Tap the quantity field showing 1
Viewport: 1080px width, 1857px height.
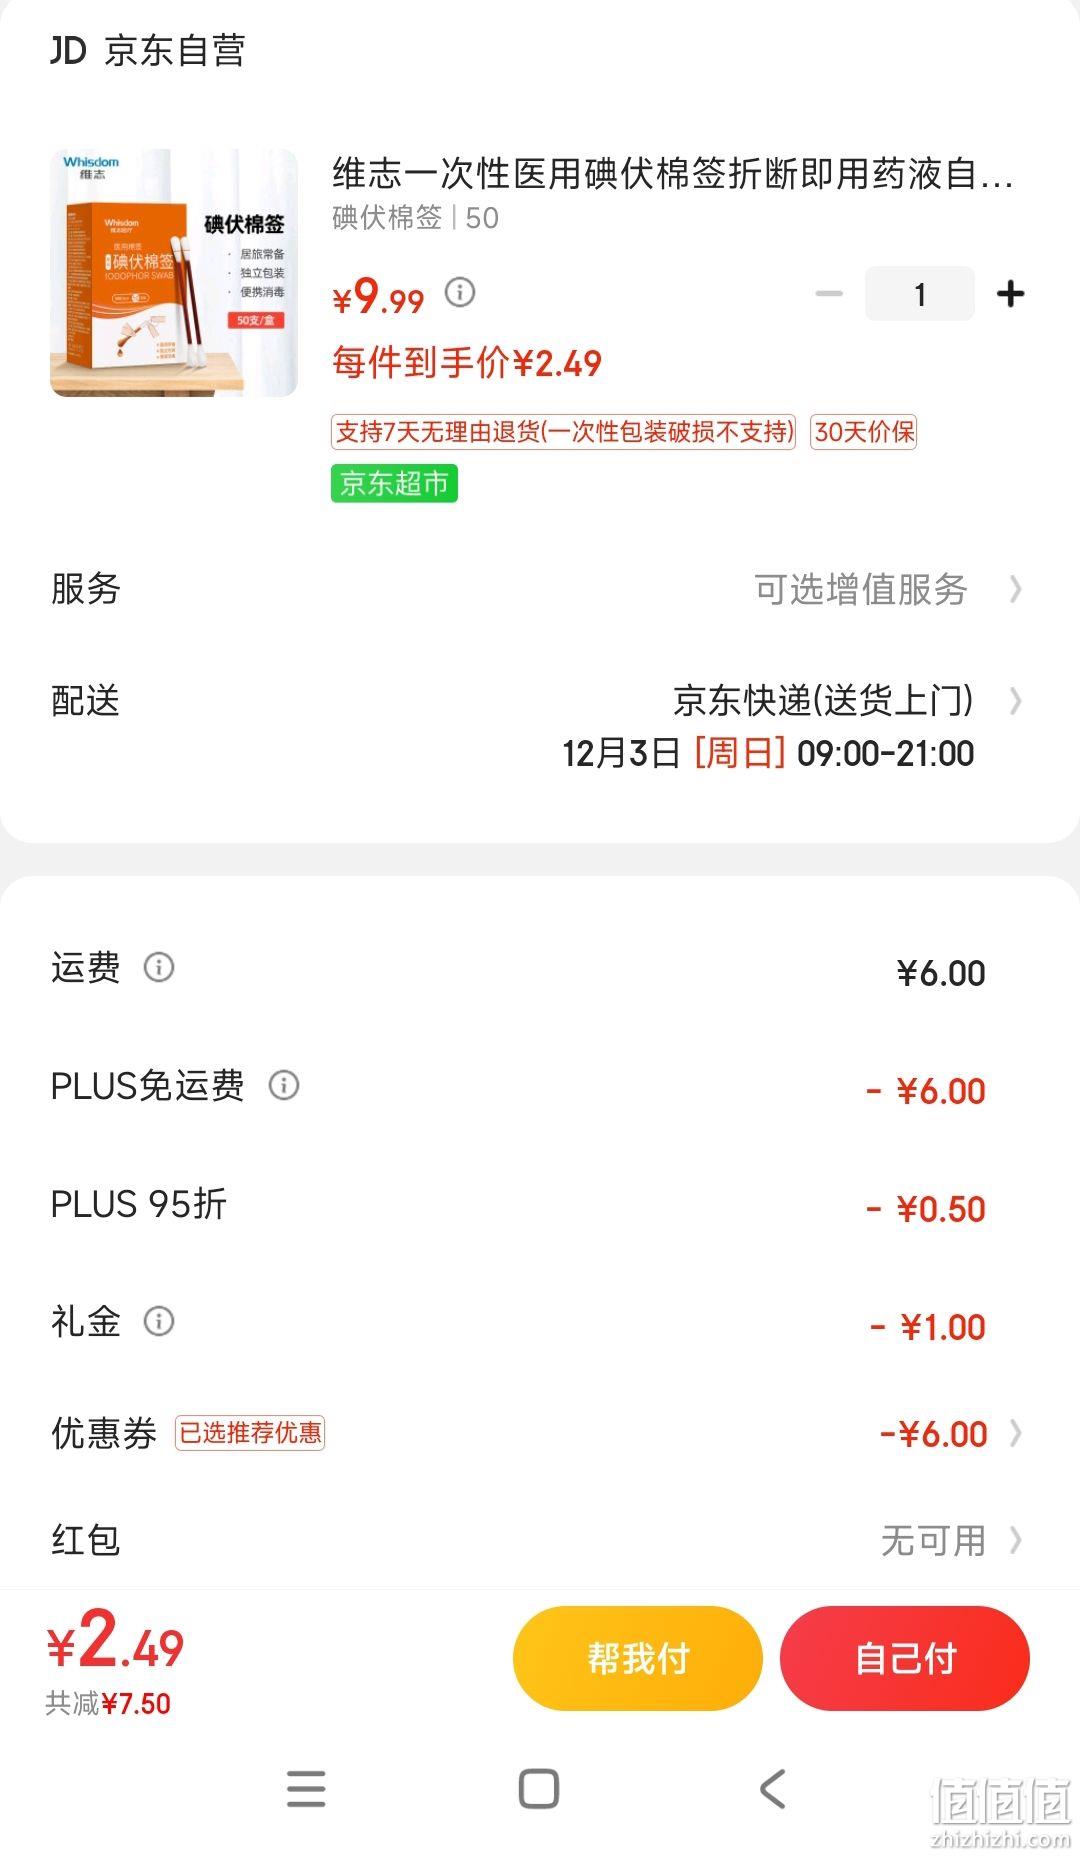(x=920, y=294)
